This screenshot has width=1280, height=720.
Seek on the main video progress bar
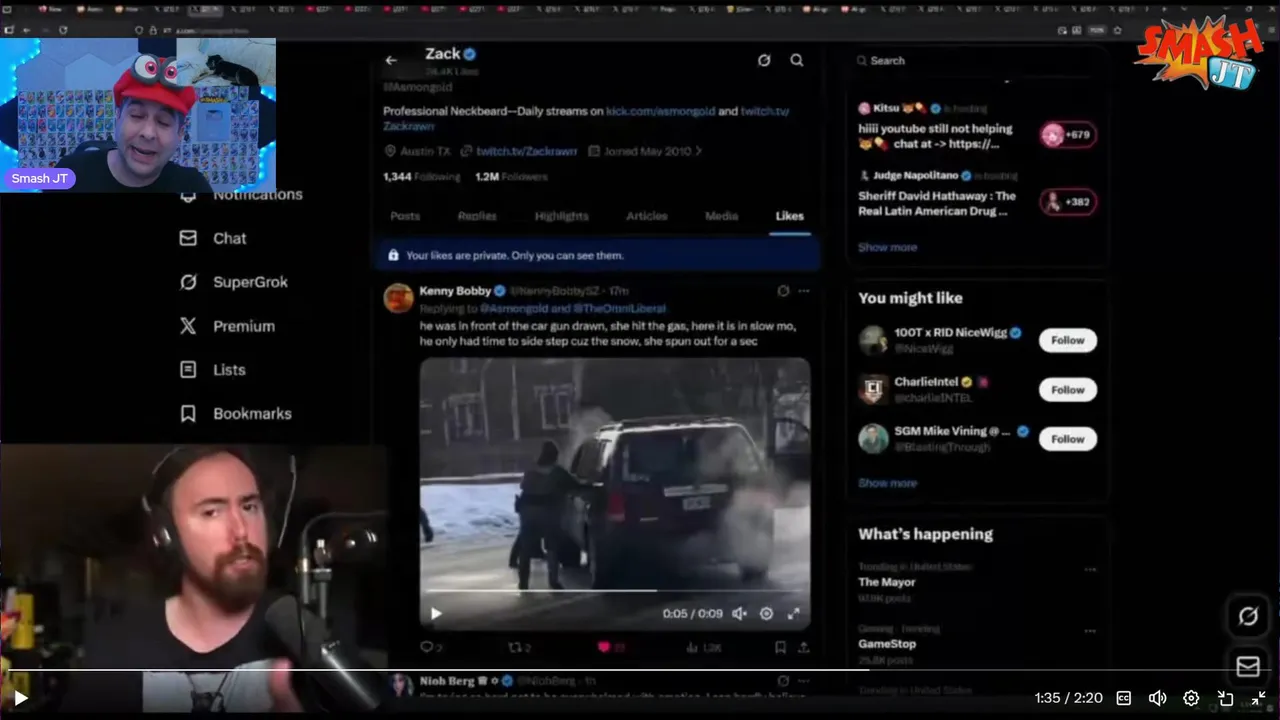pos(640,670)
